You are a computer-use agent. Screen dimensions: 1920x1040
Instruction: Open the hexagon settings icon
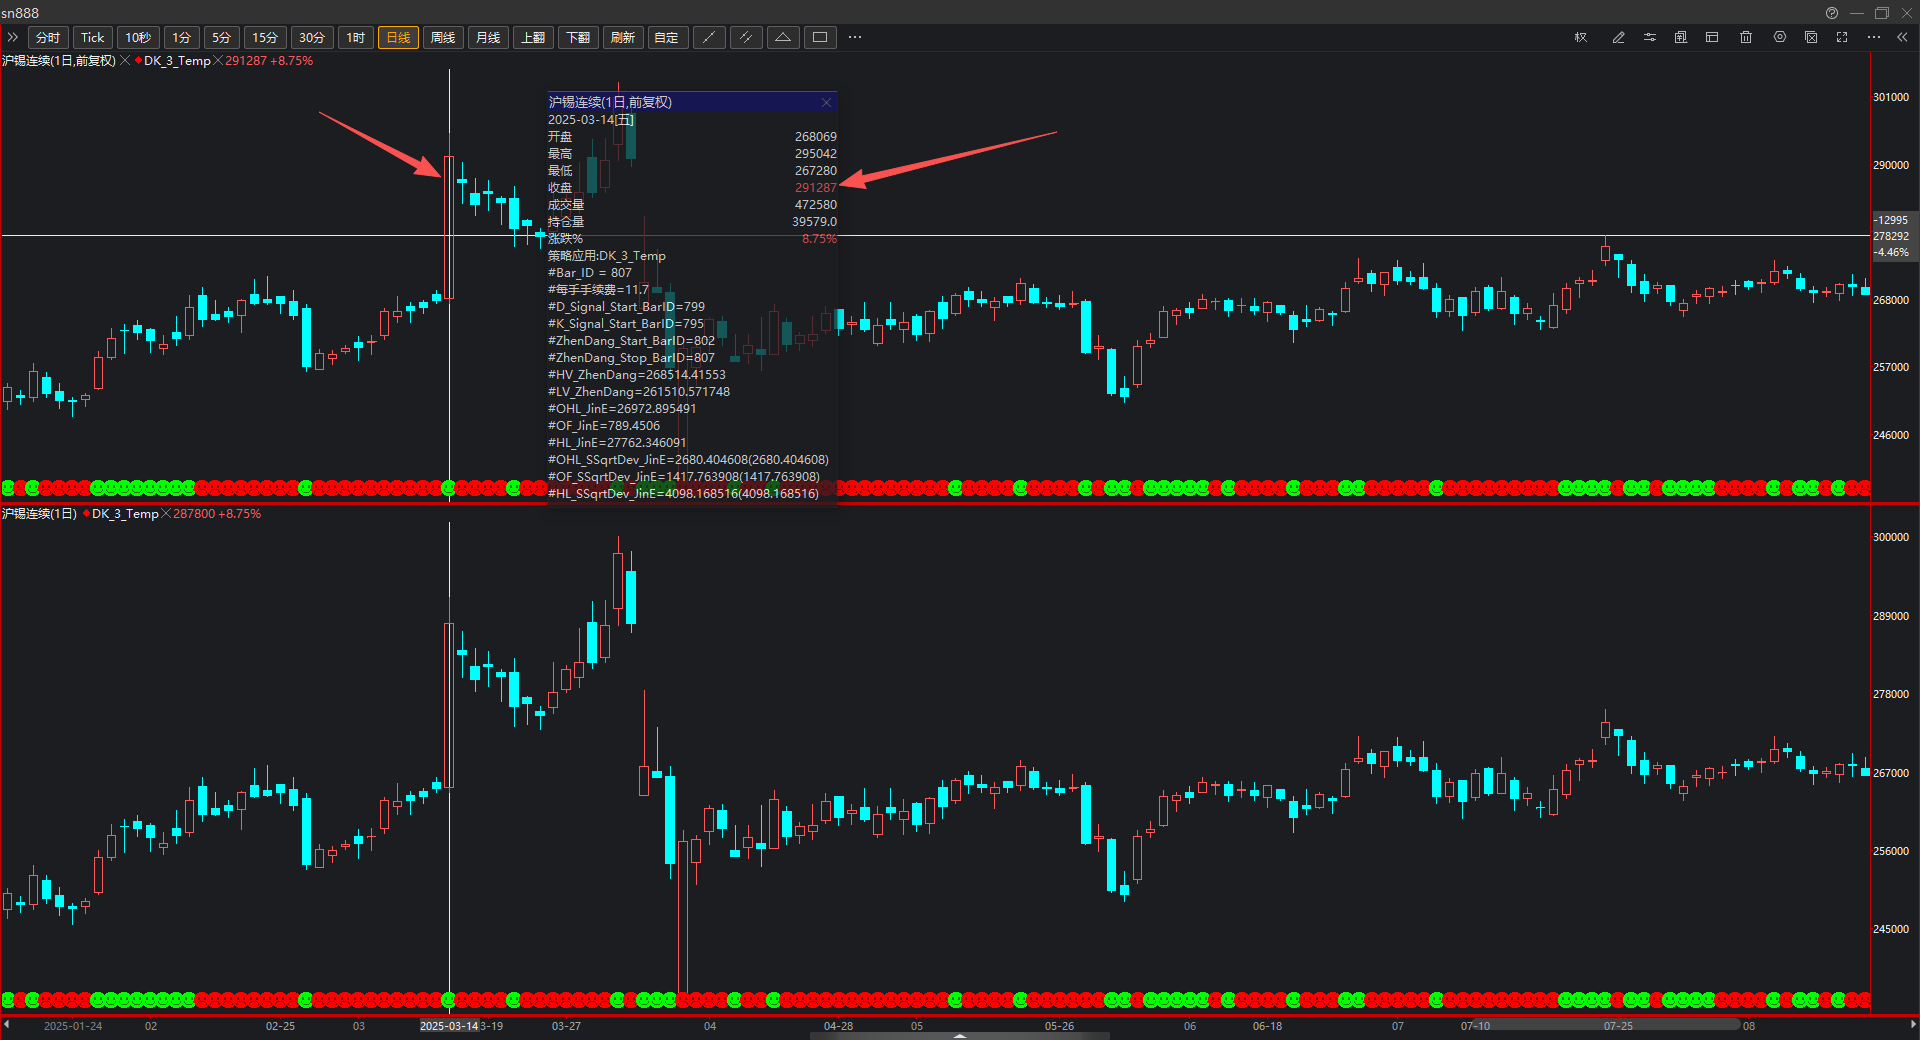point(1779,38)
